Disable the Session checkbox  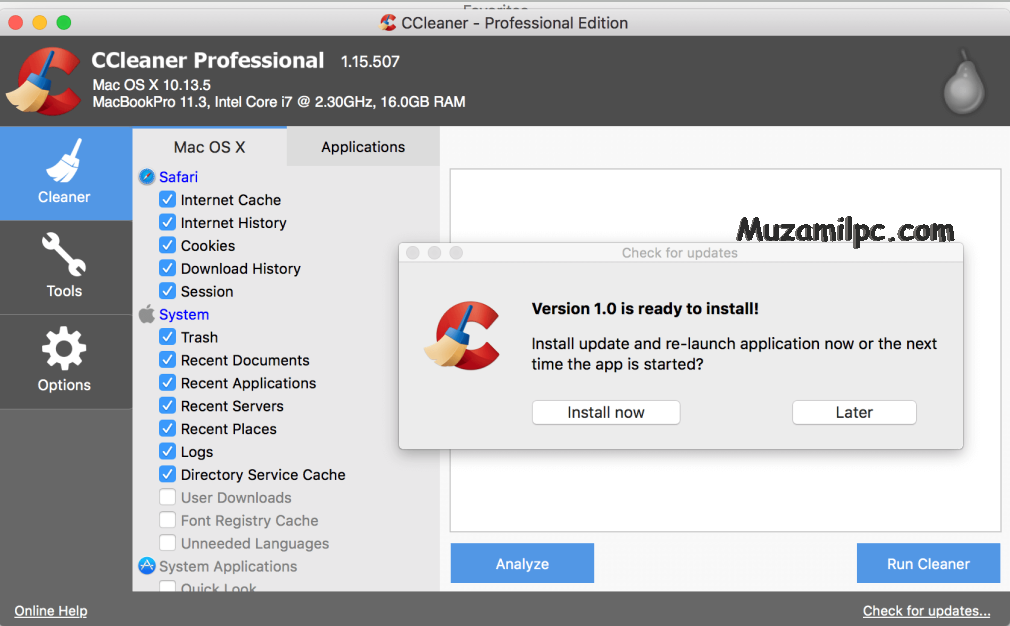(167, 291)
